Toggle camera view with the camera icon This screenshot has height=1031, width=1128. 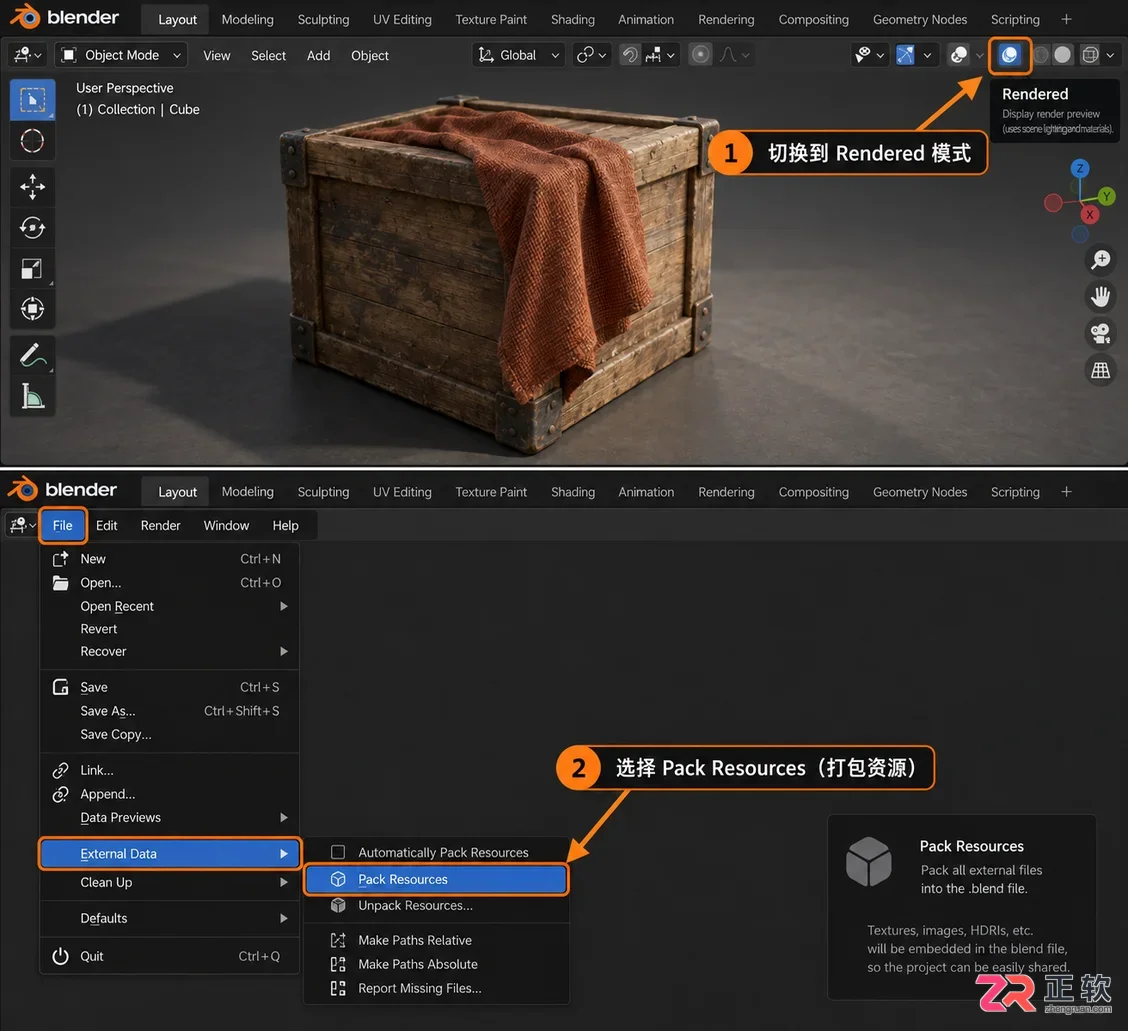pyautogui.click(x=1101, y=333)
